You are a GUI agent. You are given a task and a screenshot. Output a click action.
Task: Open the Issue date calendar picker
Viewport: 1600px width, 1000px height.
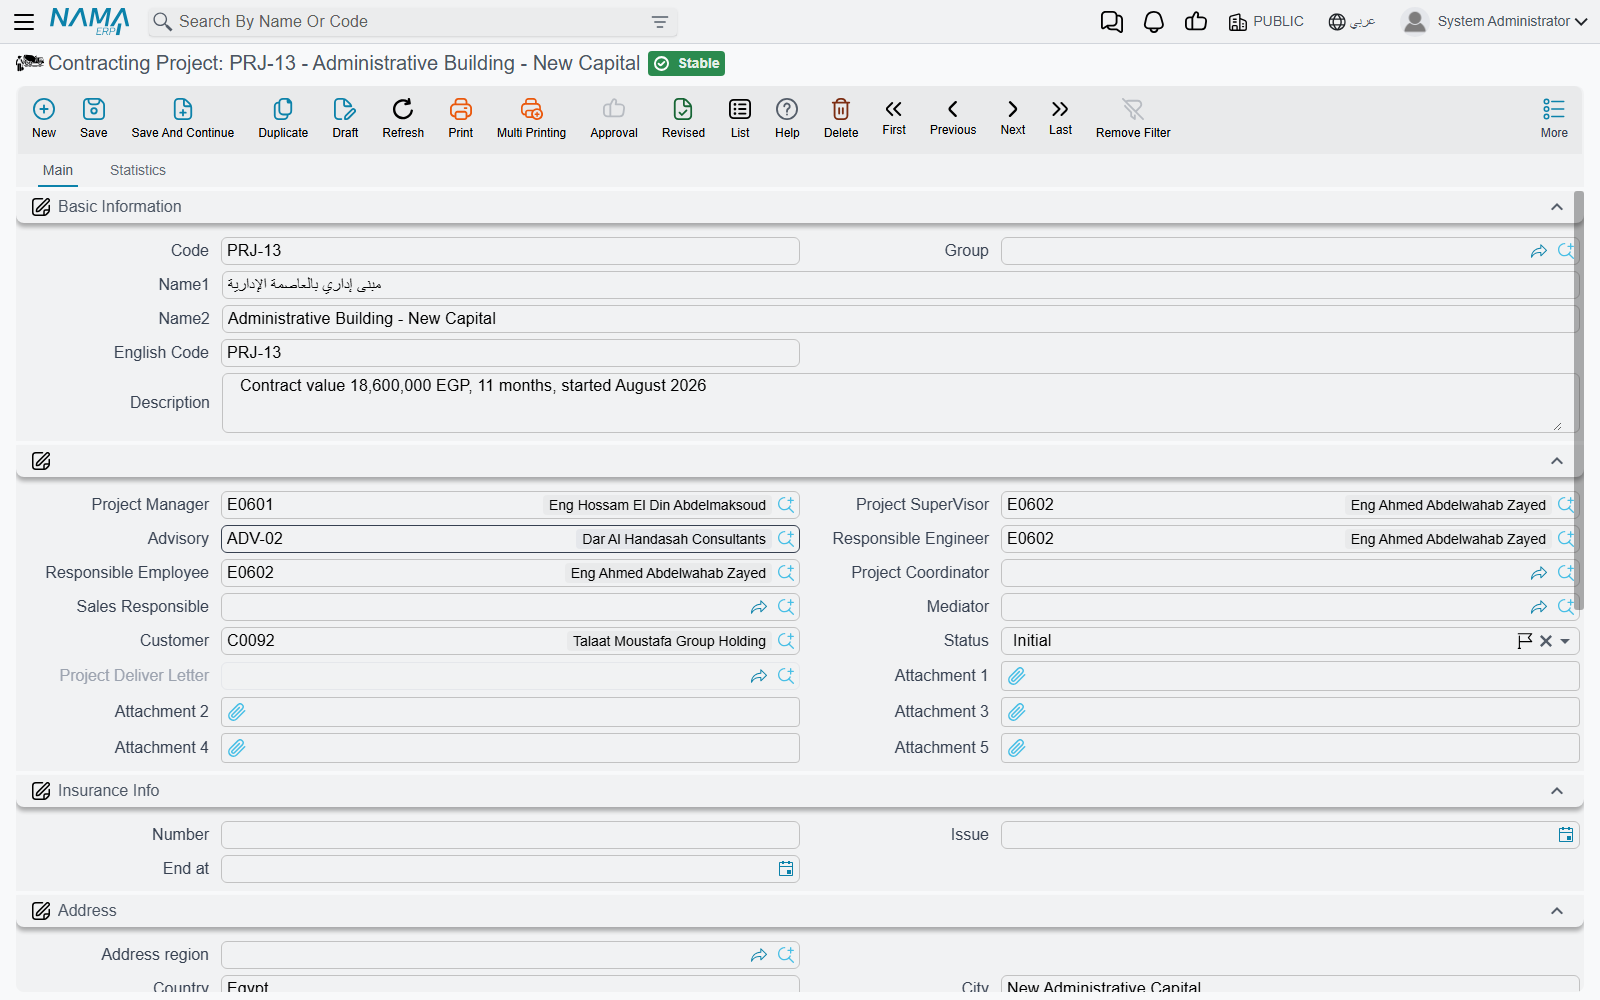(x=1566, y=835)
